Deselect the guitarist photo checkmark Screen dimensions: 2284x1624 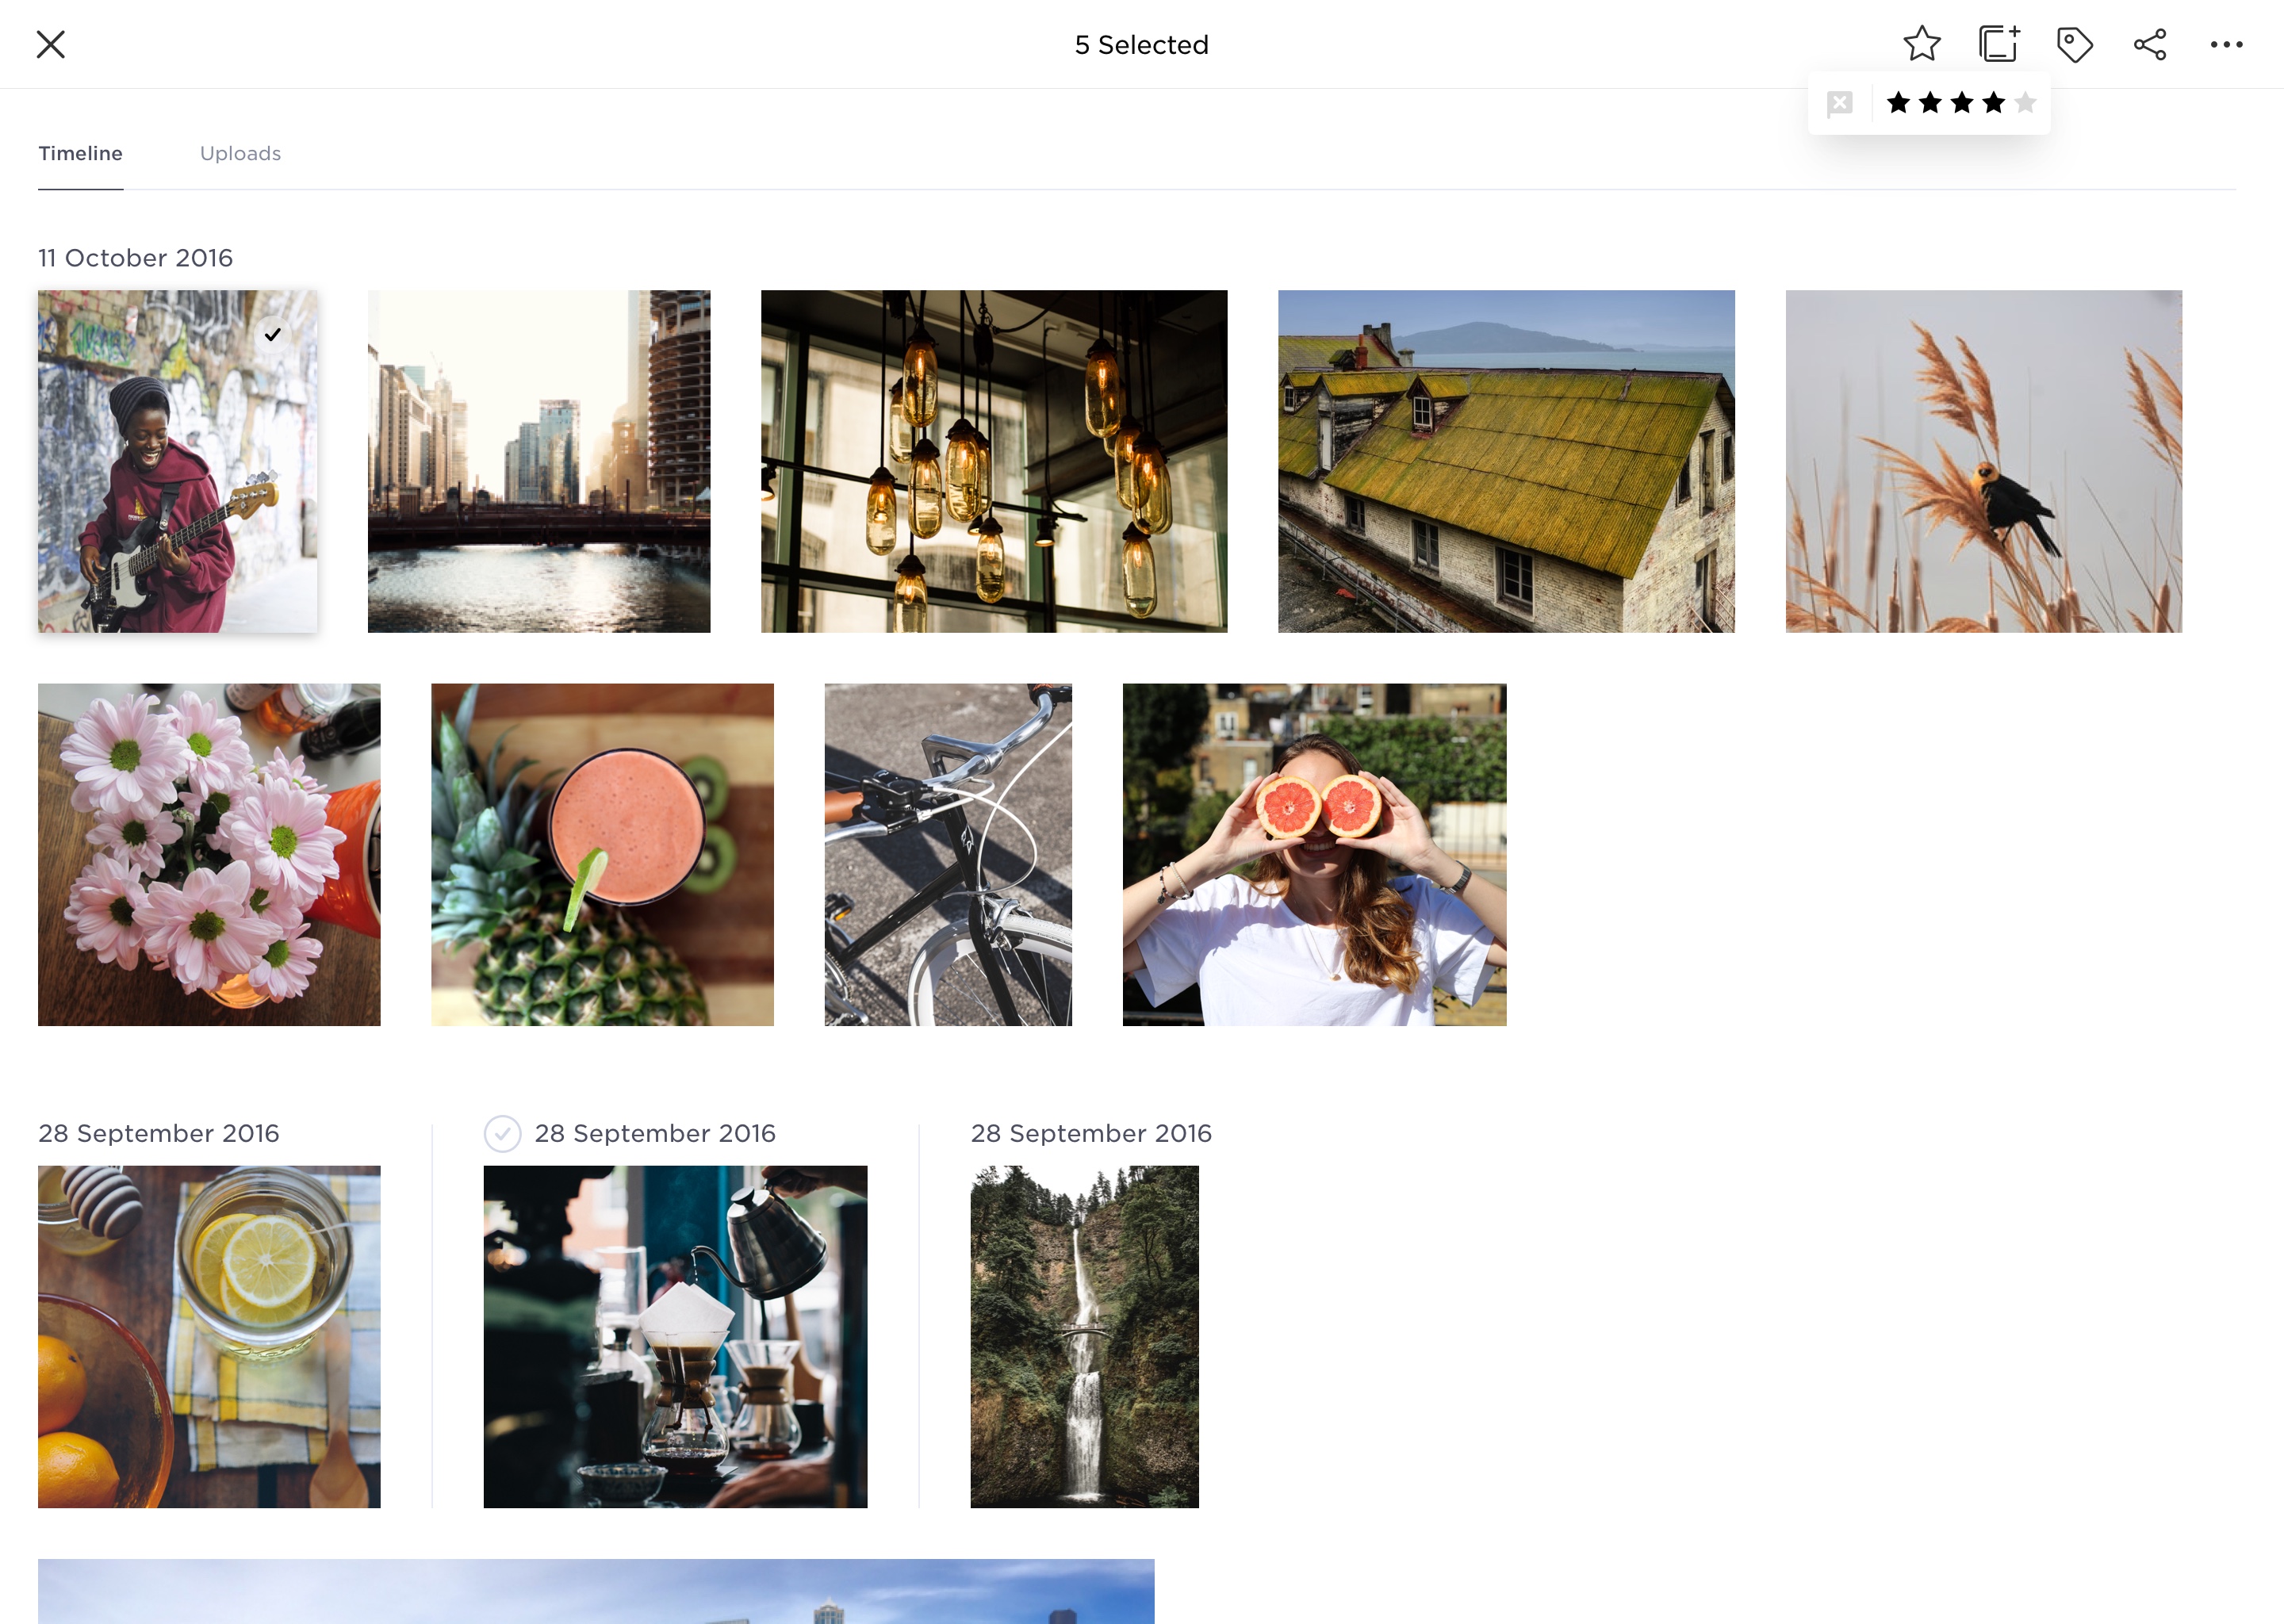pos(272,334)
